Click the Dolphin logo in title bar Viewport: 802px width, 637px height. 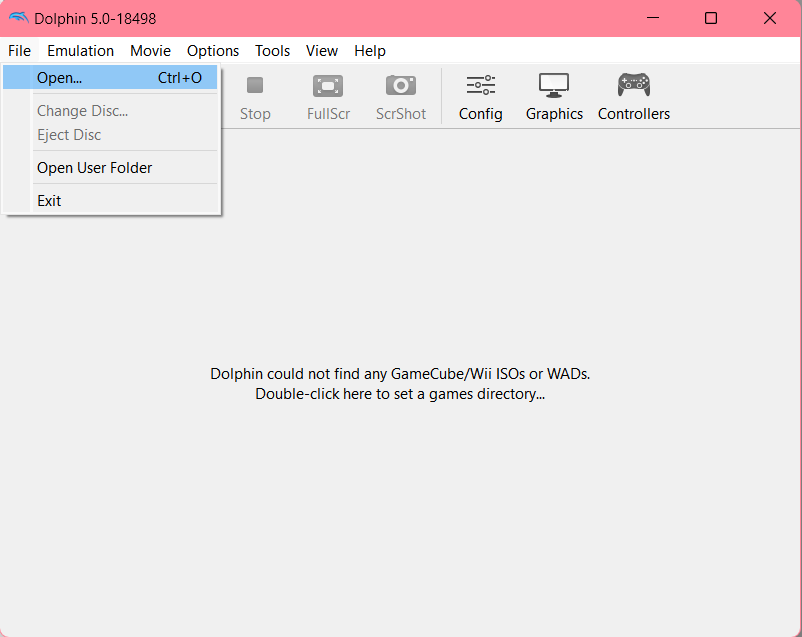pyautogui.click(x=18, y=18)
